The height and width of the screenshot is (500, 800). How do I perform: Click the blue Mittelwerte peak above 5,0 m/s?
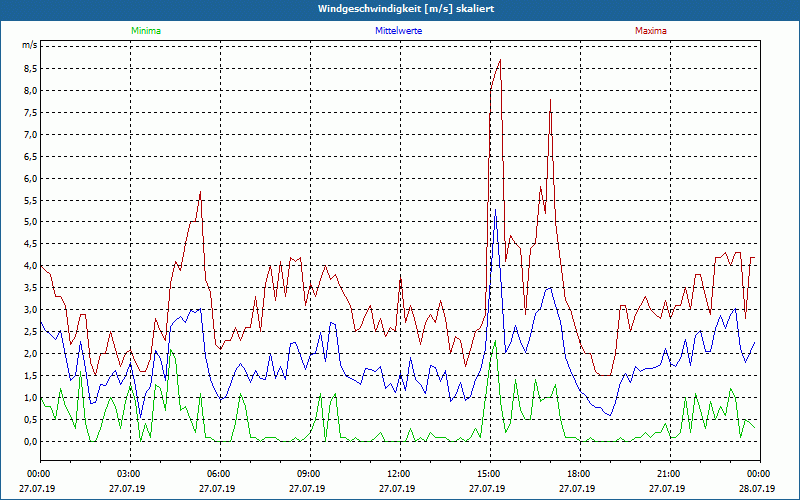[495, 210]
